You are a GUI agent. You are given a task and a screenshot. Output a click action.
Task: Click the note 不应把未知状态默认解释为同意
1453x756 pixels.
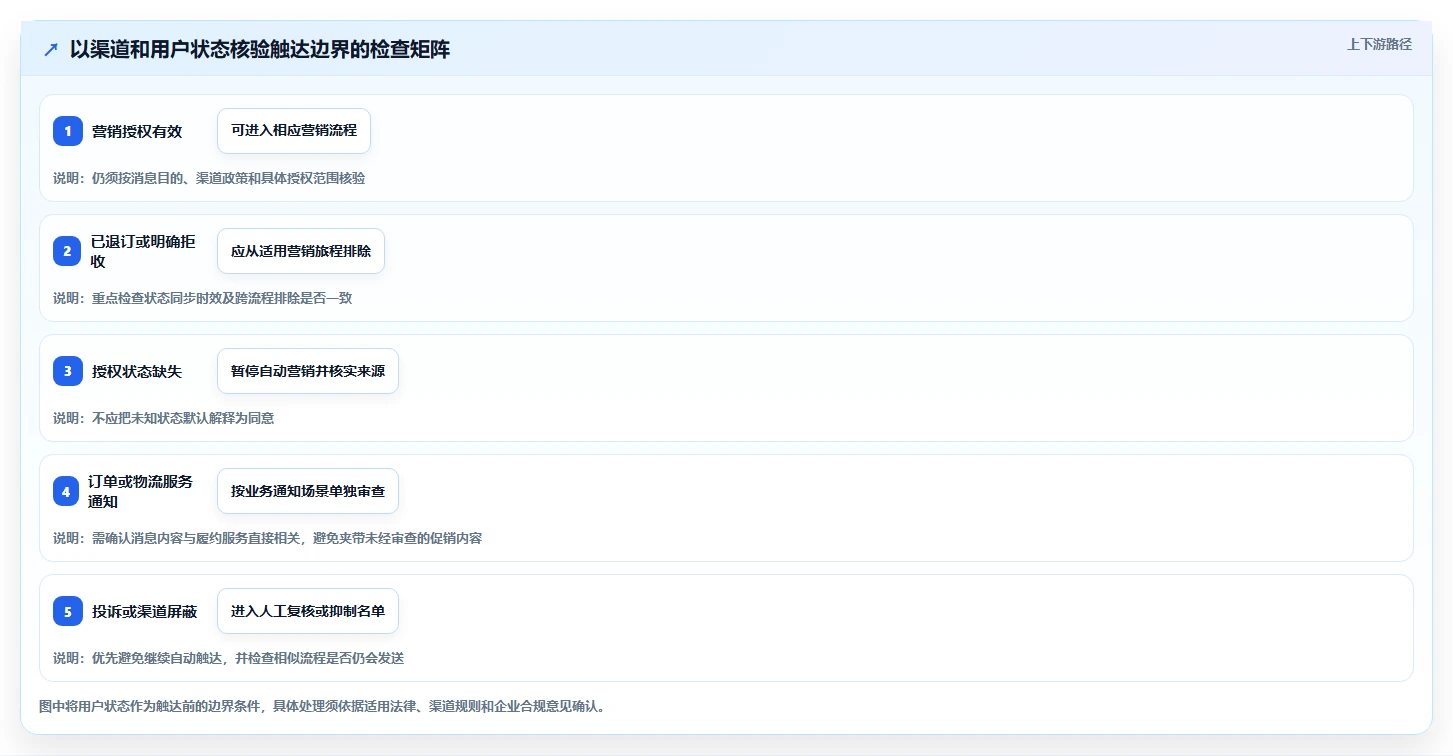pyautogui.click(x=164, y=418)
